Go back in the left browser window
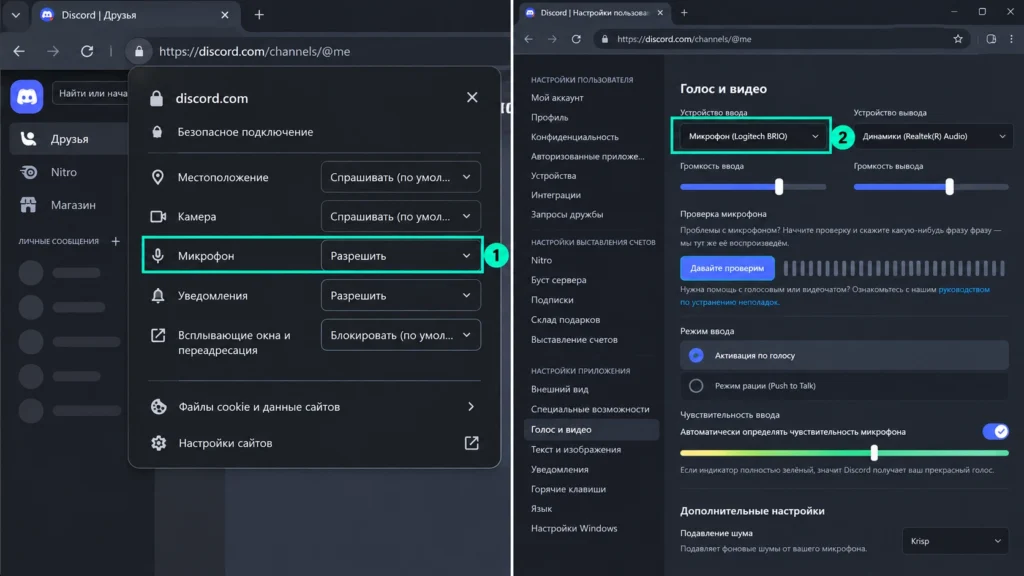This screenshot has width=1024, height=576. click(19, 51)
